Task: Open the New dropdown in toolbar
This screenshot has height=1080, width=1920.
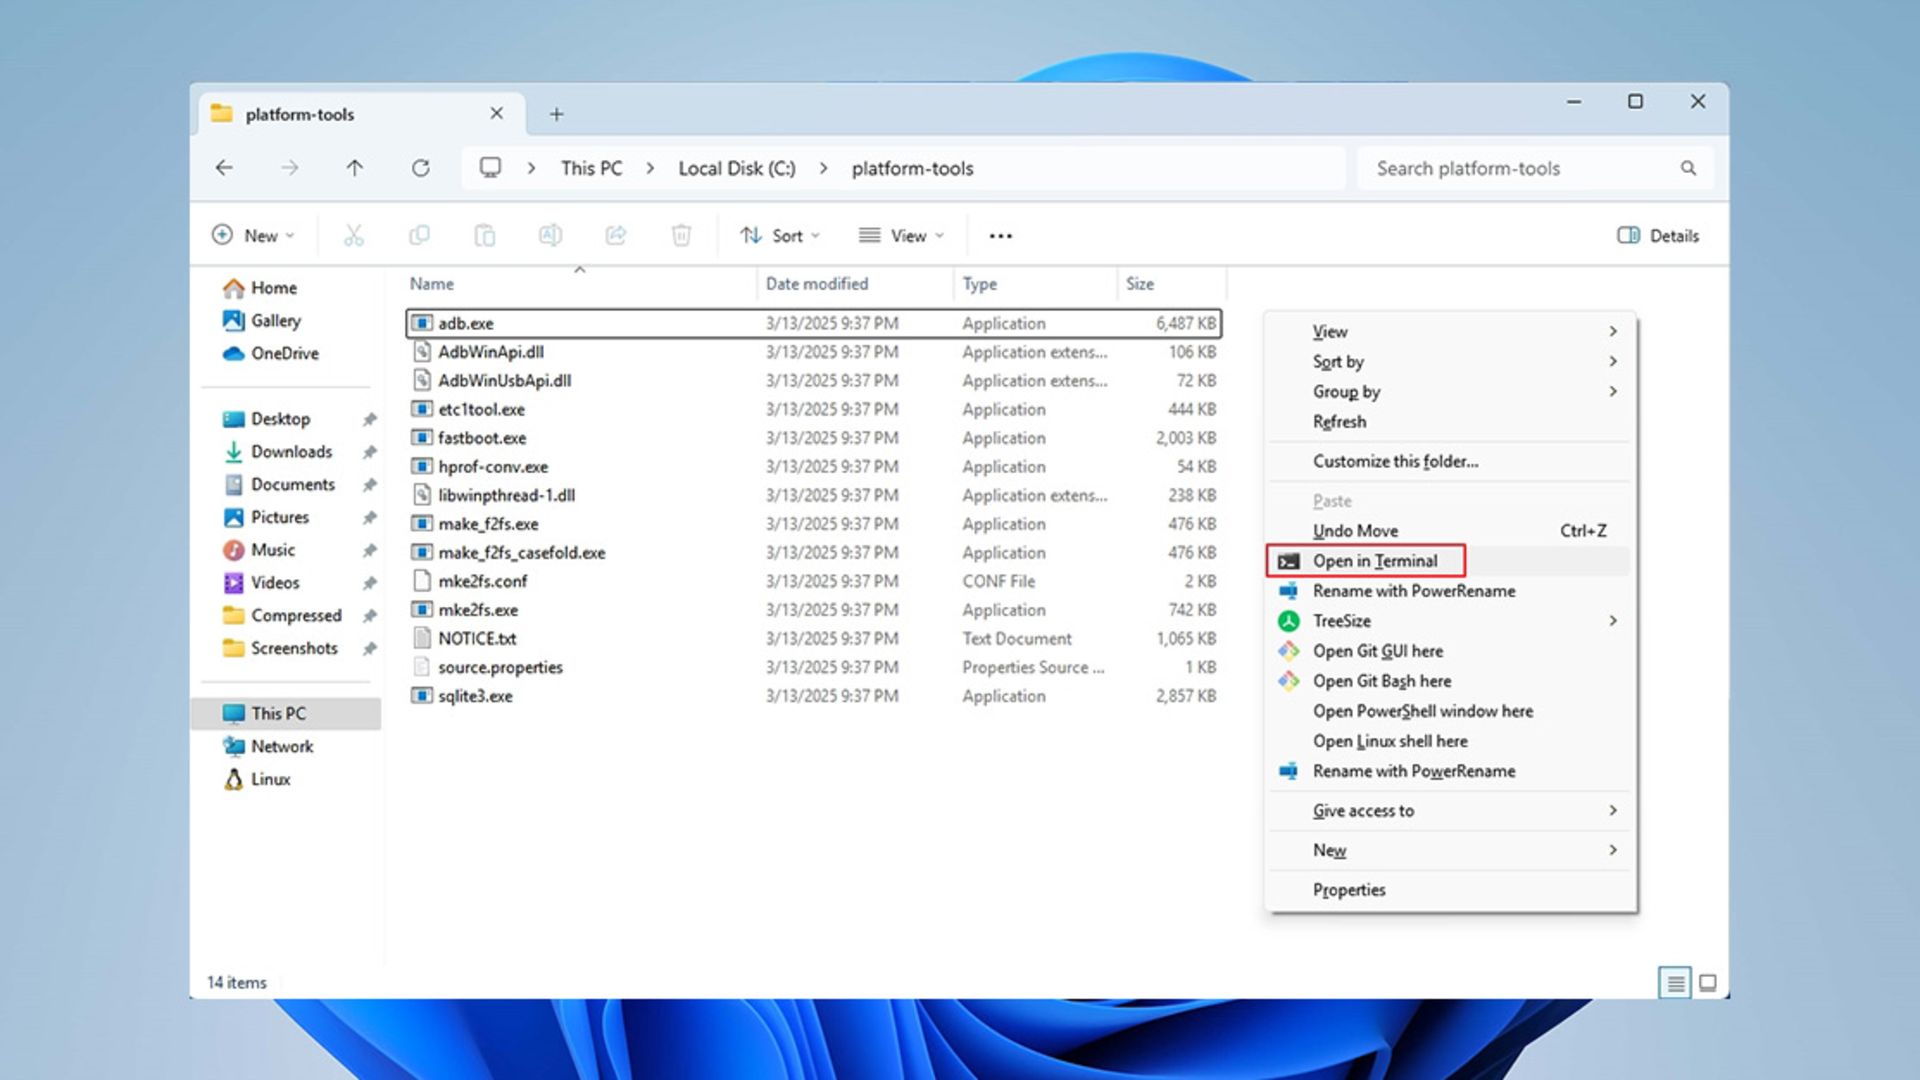Action: [254, 235]
